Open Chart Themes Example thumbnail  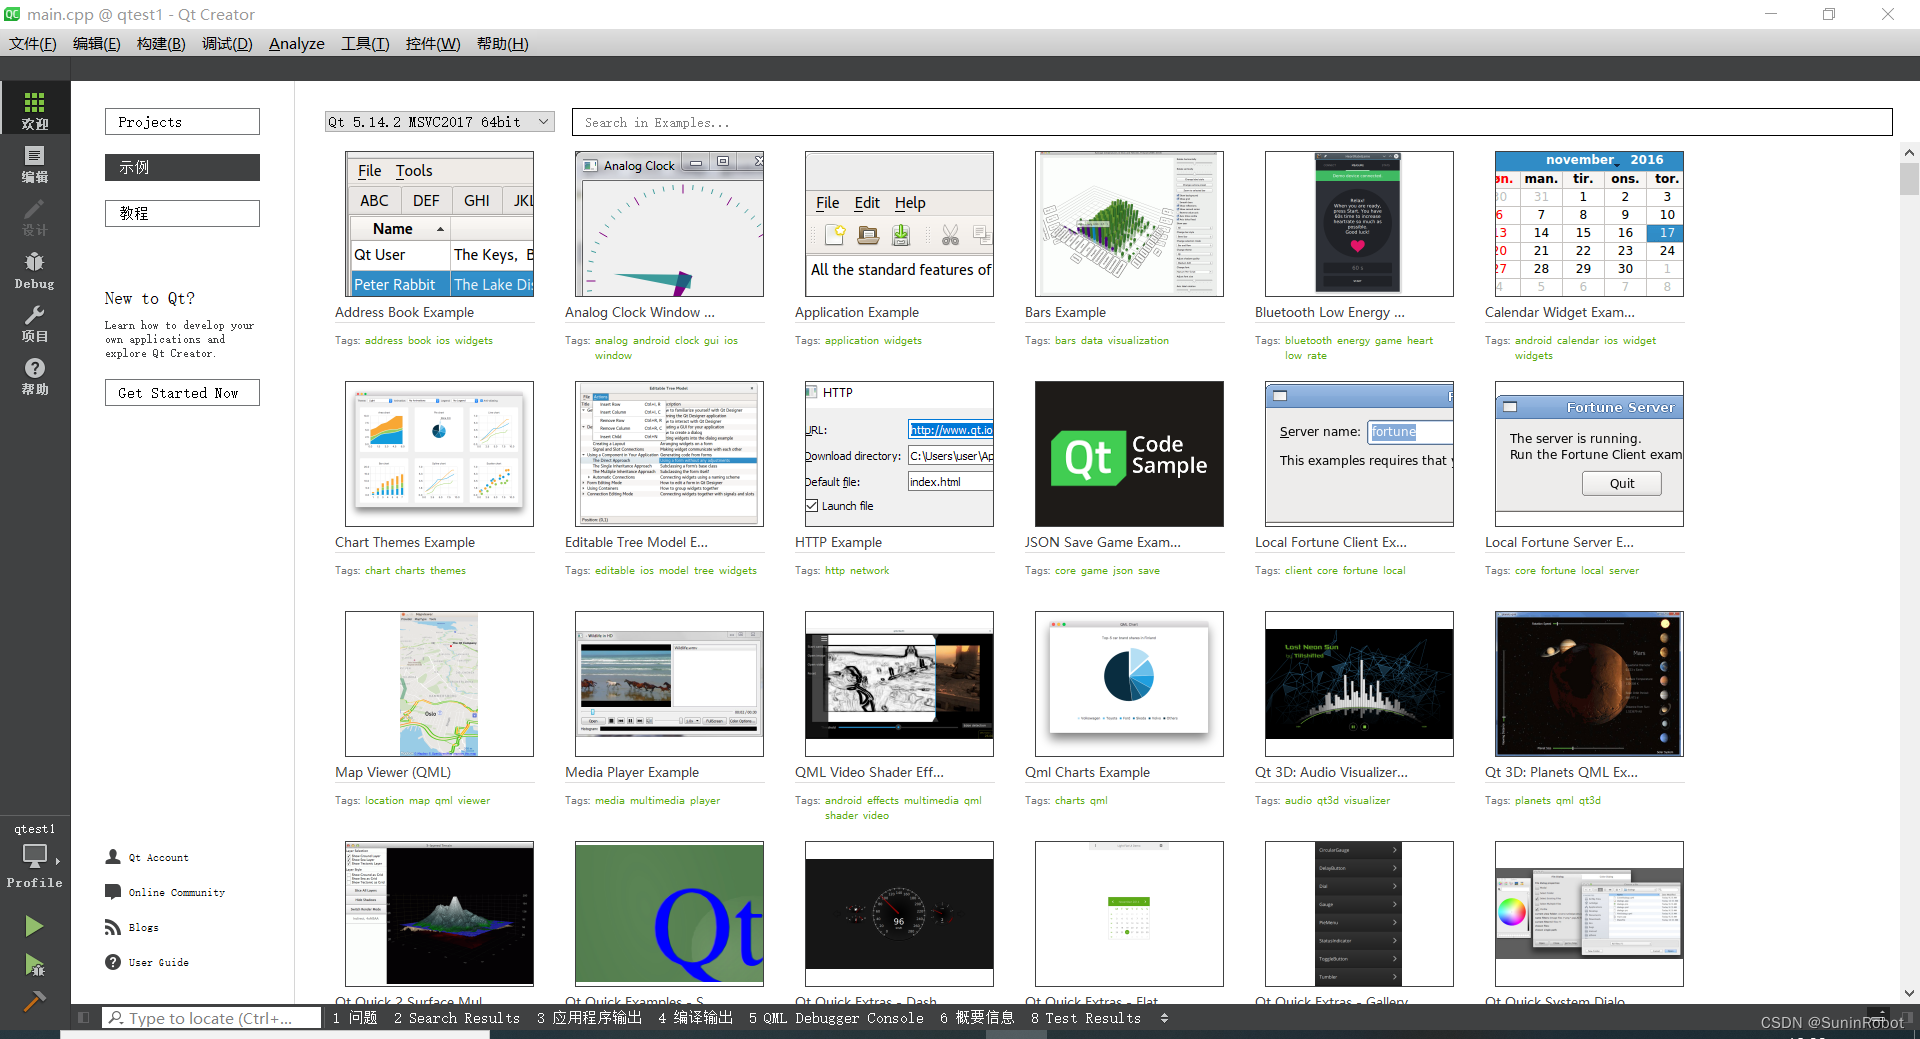pyautogui.click(x=439, y=454)
